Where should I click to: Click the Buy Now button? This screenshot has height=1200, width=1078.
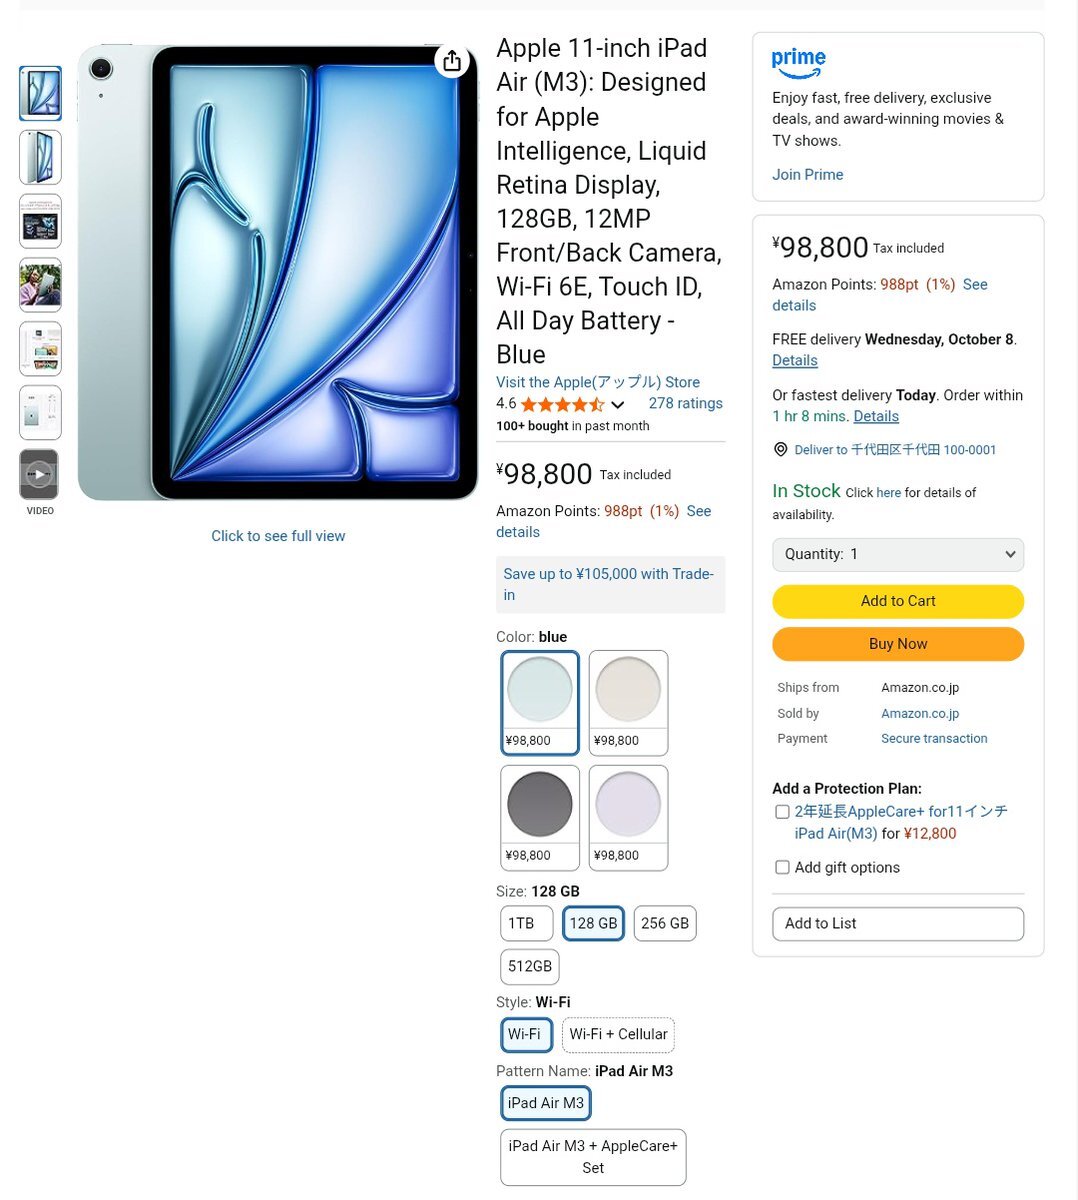click(x=898, y=644)
